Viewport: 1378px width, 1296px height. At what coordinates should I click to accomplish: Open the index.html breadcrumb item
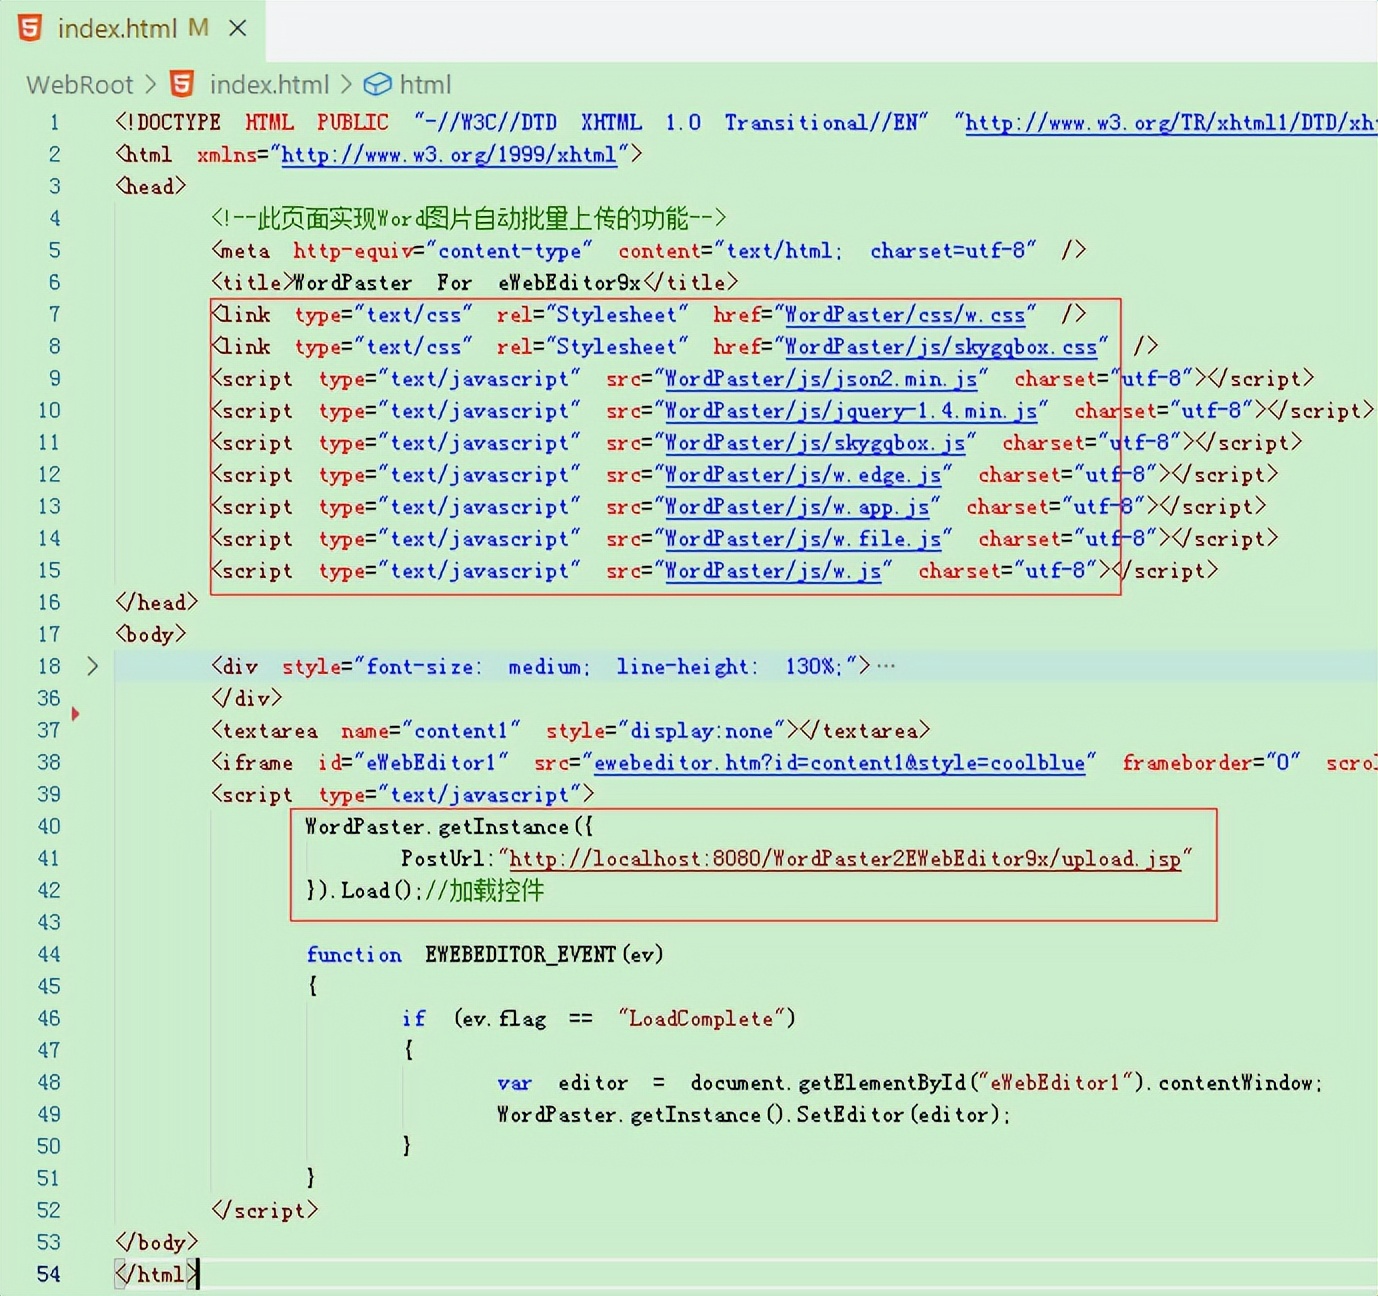268,85
